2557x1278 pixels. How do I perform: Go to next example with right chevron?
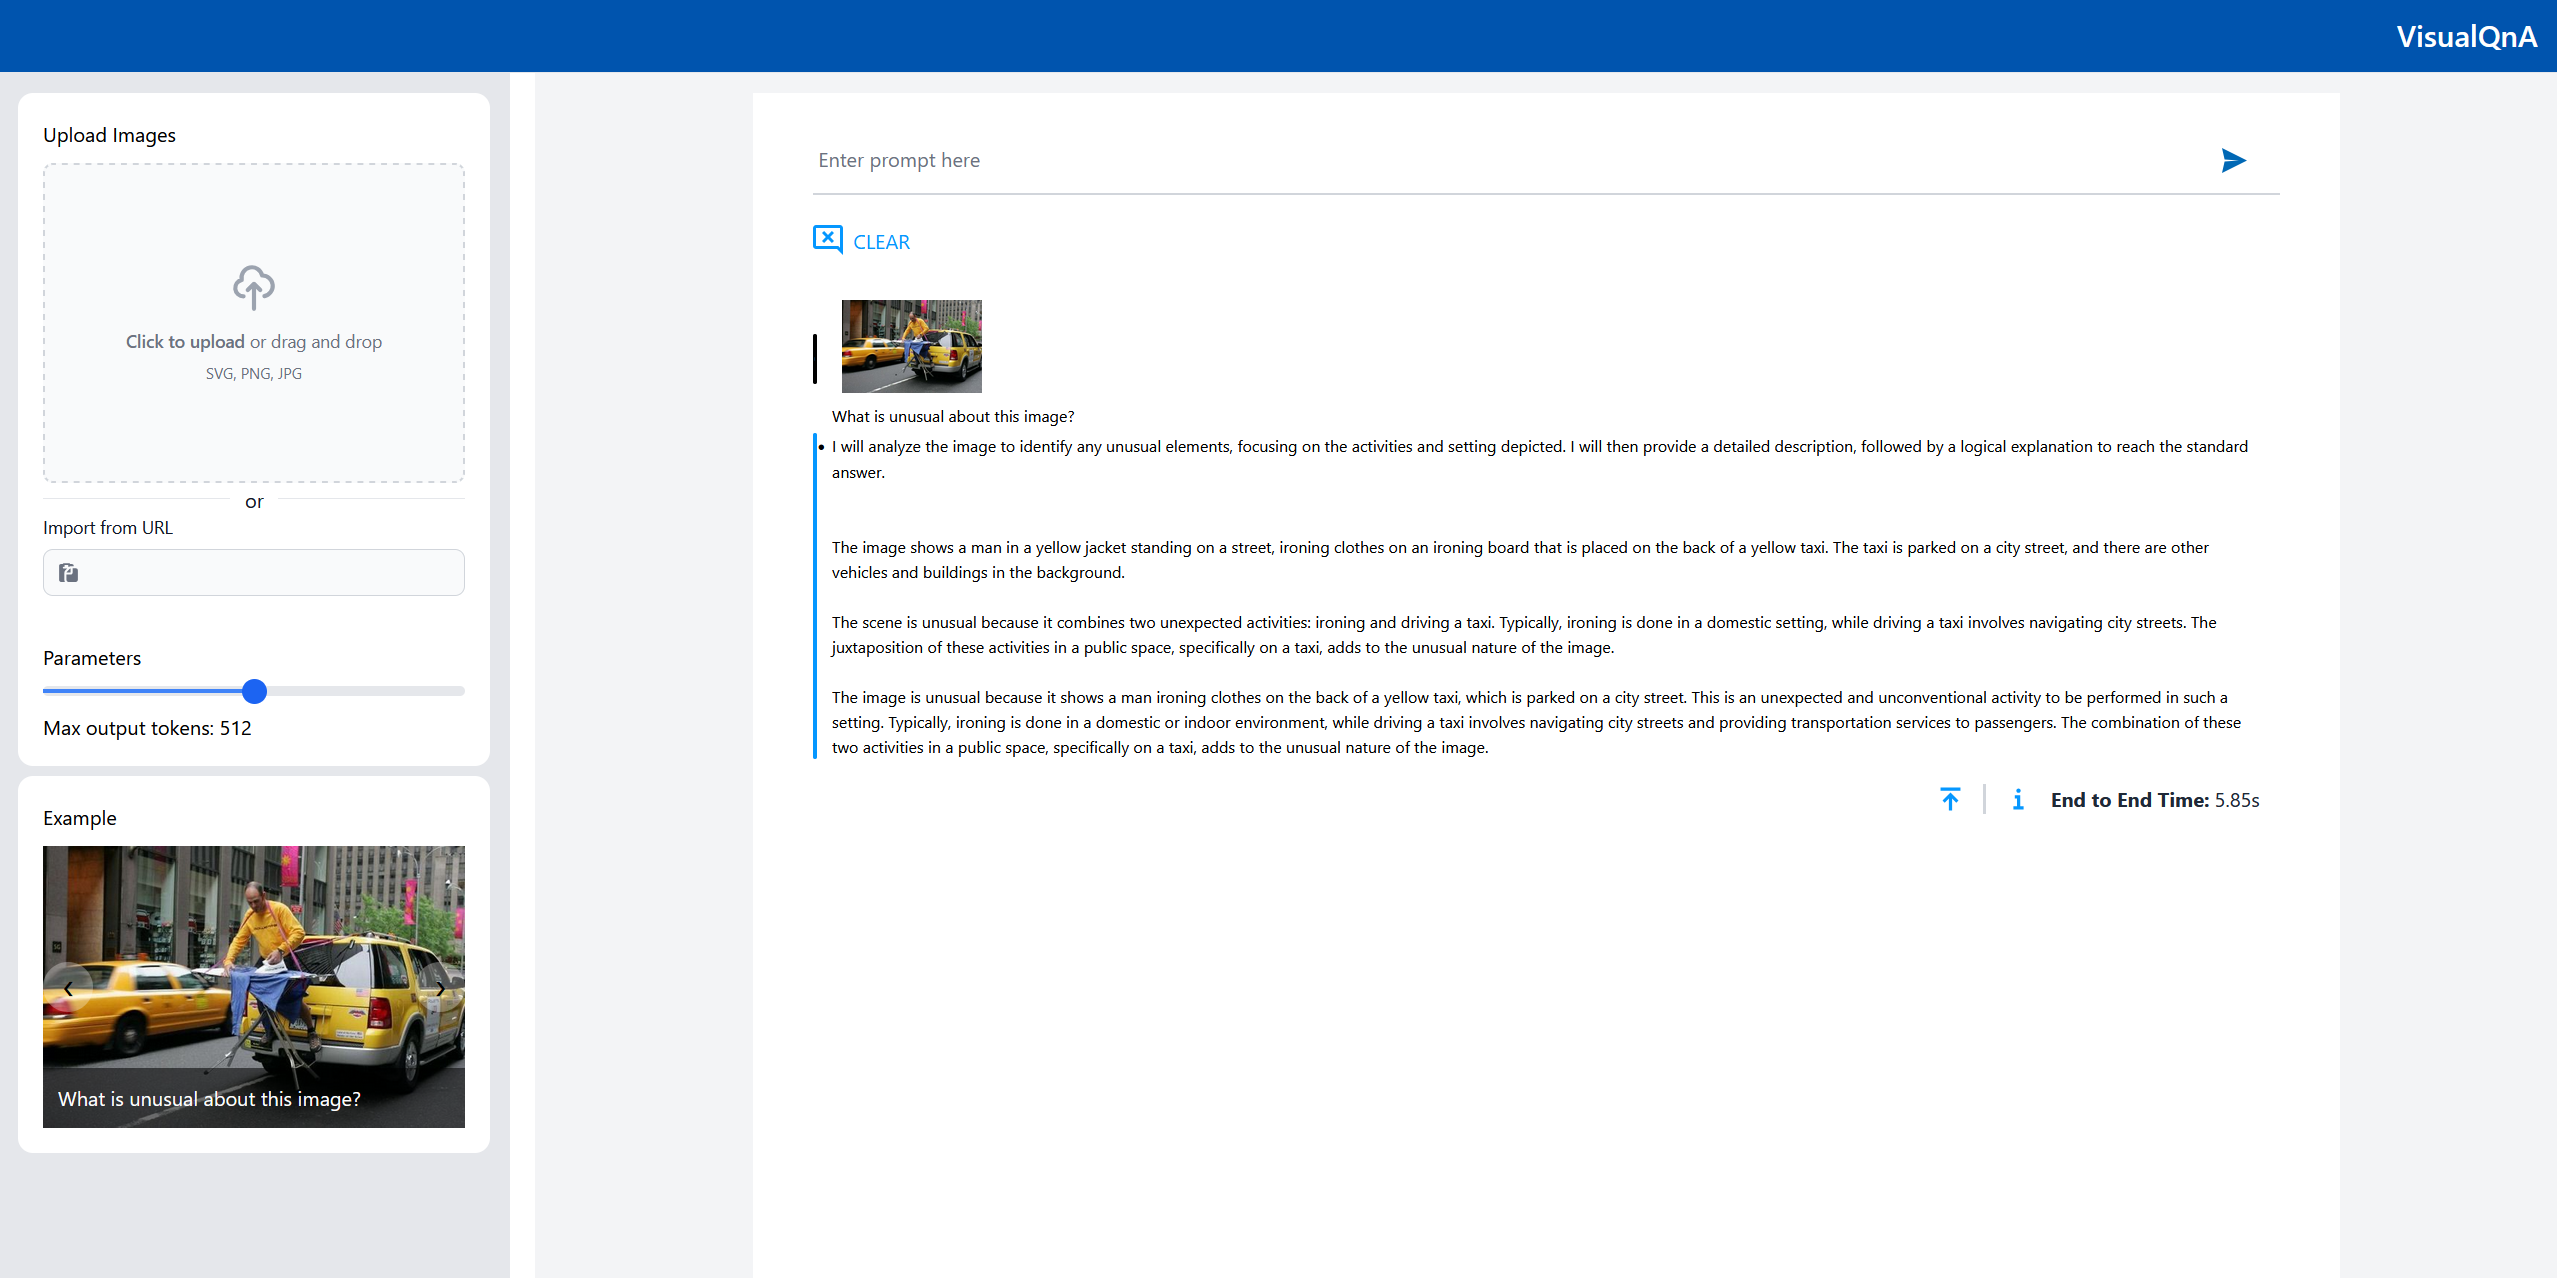pyautogui.click(x=440, y=989)
